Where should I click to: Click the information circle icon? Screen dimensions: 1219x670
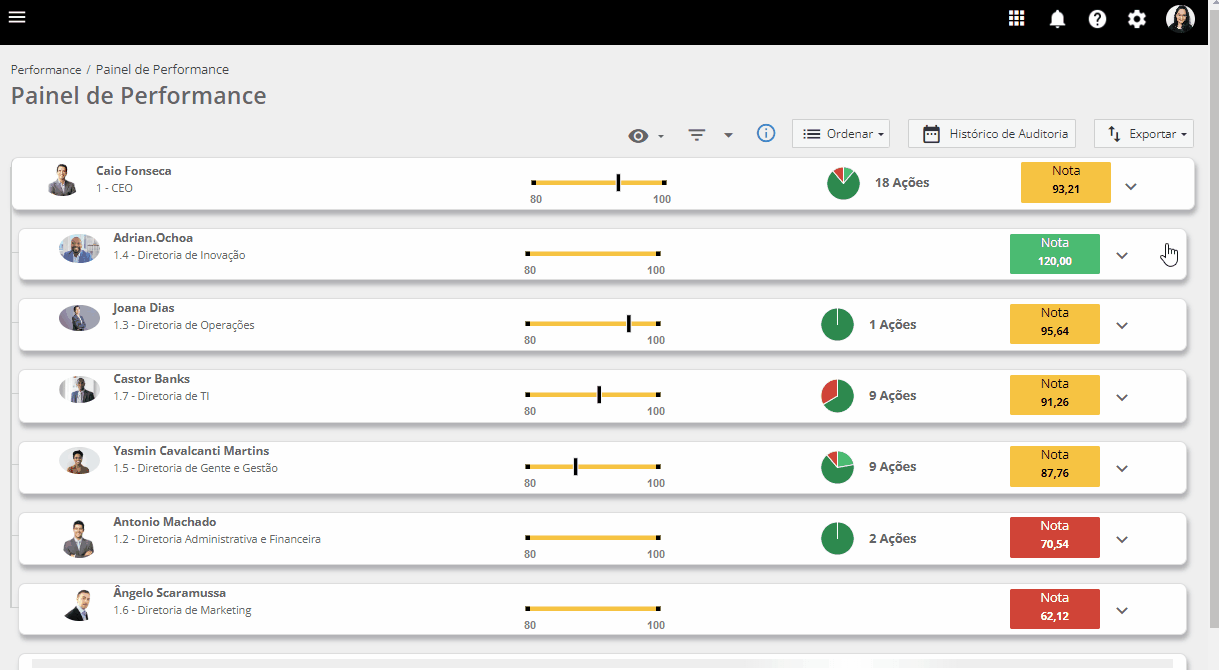(766, 133)
